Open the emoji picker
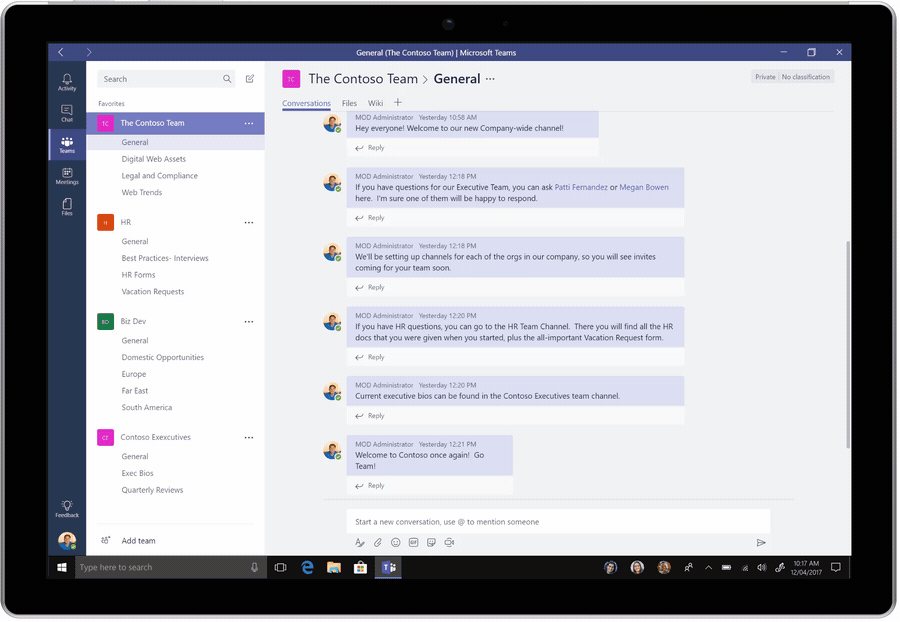This screenshot has width=900, height=622. [394, 542]
